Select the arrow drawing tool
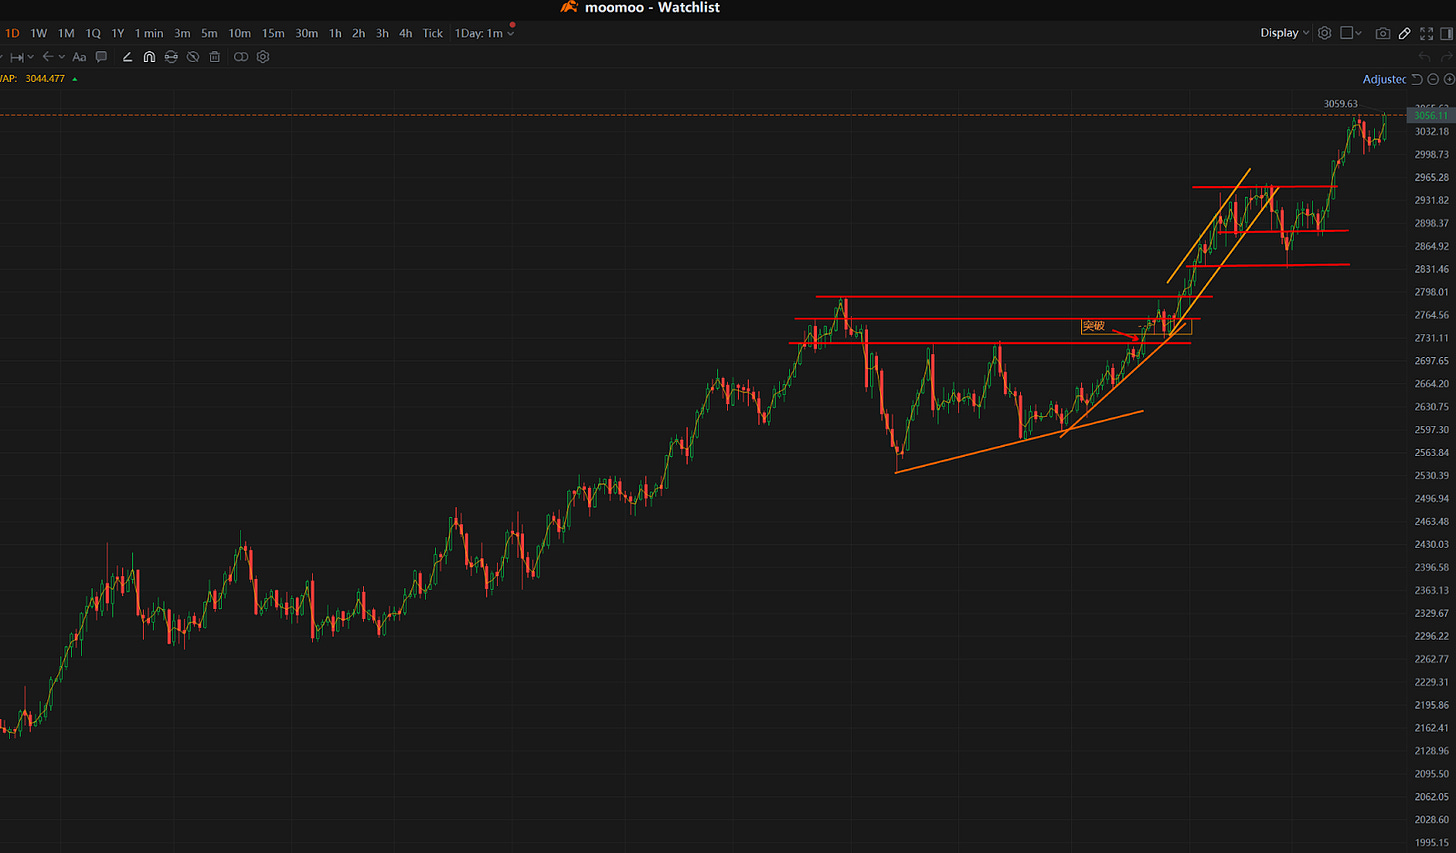The width and height of the screenshot is (1456, 853). [47, 57]
